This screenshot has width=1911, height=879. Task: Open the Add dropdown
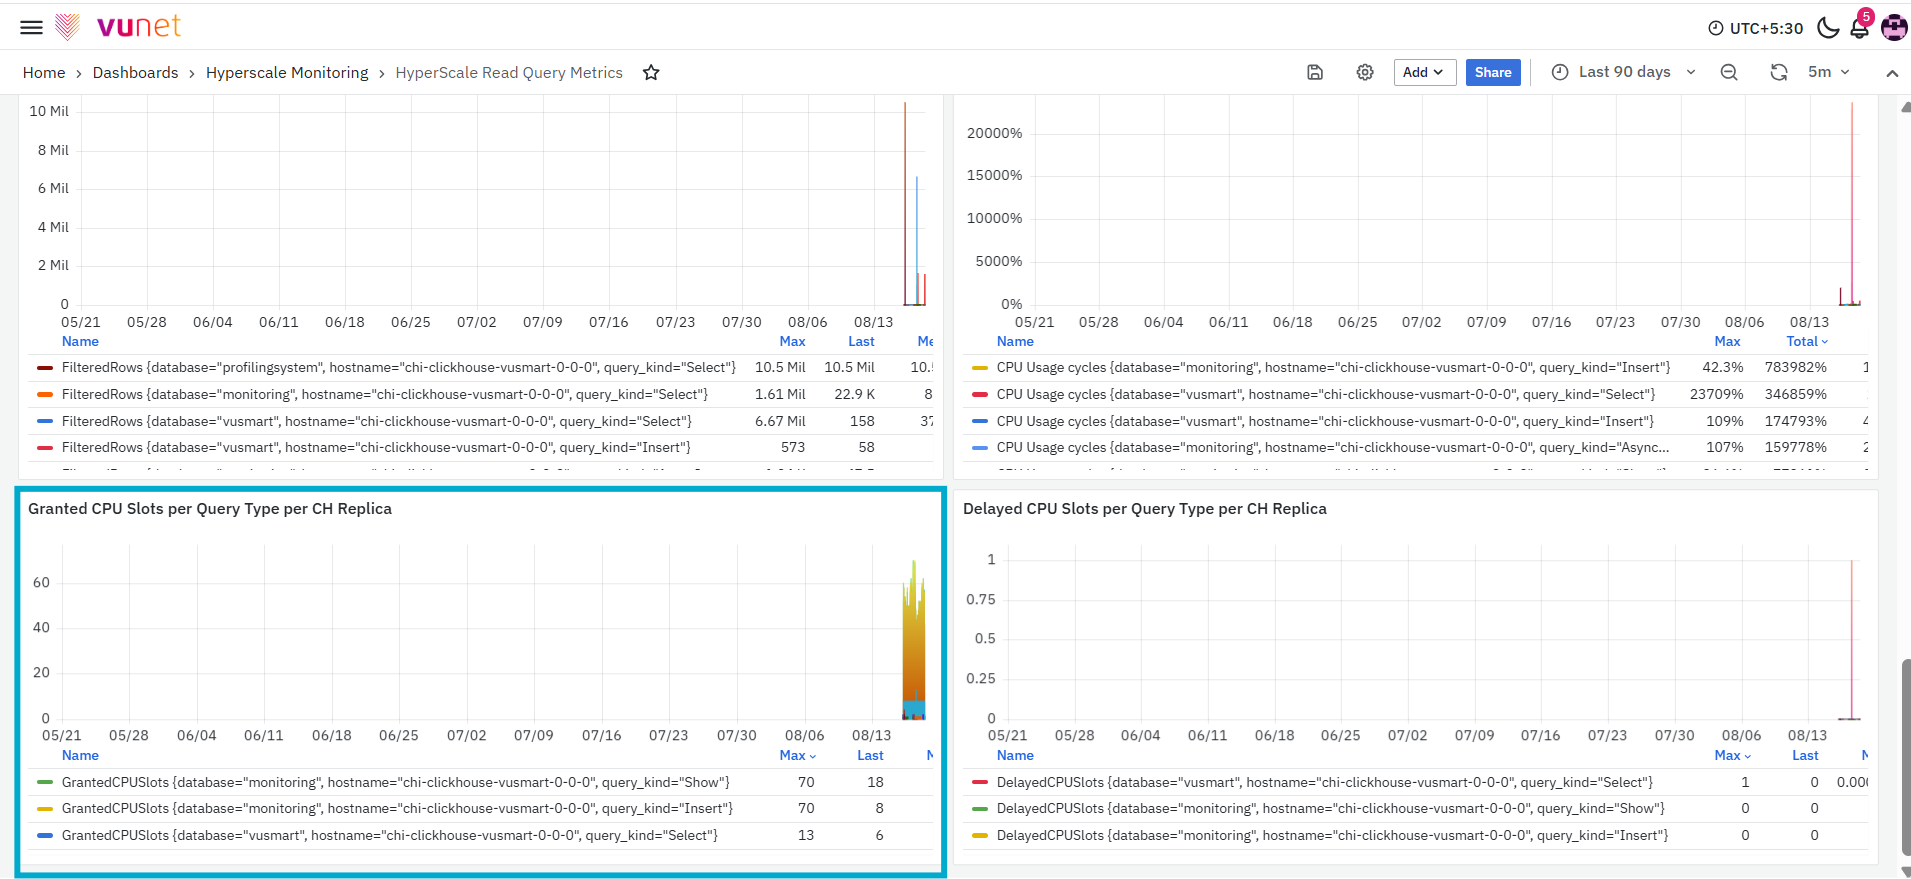coord(1424,72)
